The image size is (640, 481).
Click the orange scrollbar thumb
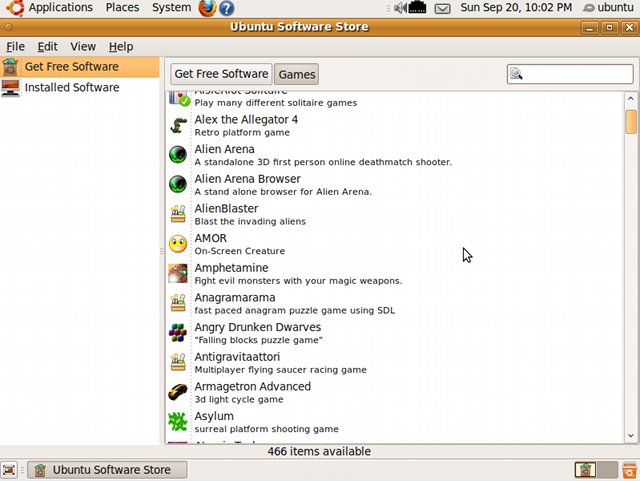(631, 122)
